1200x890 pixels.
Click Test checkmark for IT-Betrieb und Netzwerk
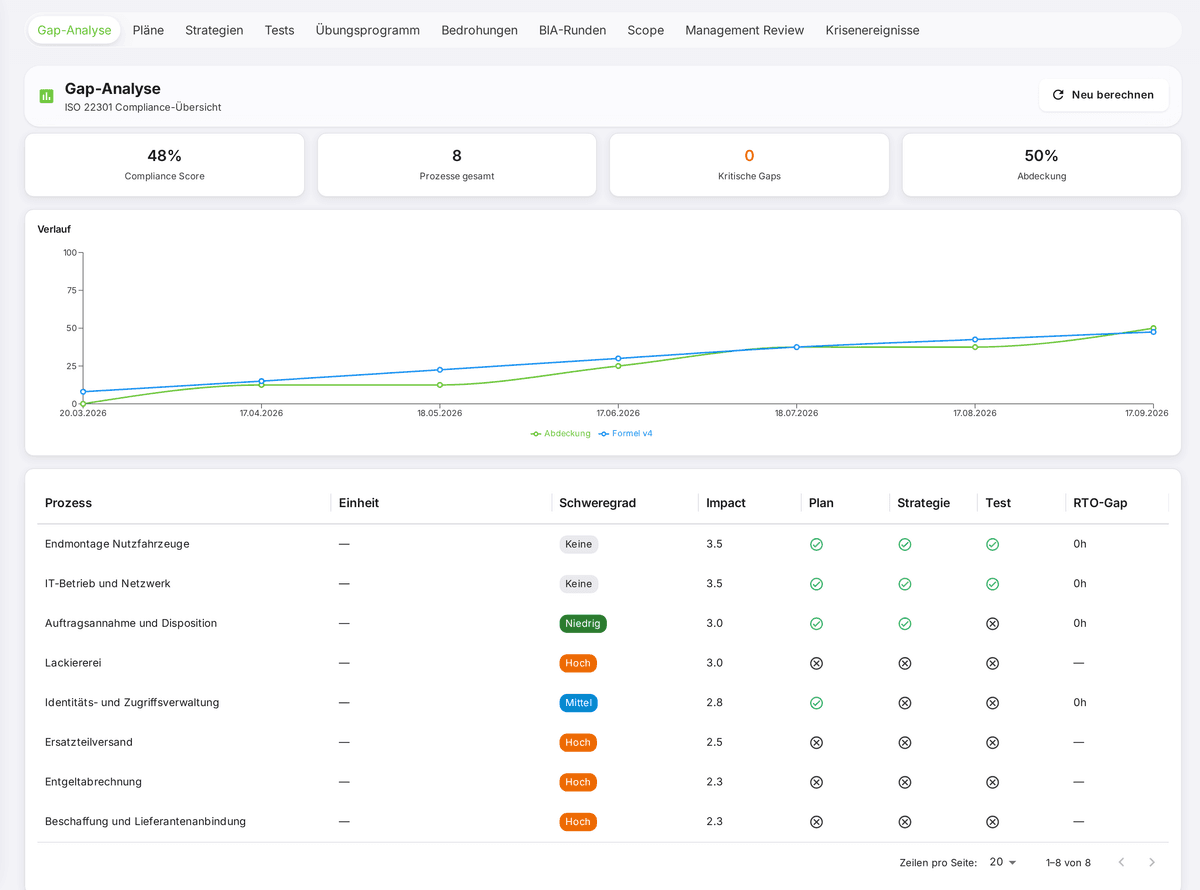tap(992, 584)
